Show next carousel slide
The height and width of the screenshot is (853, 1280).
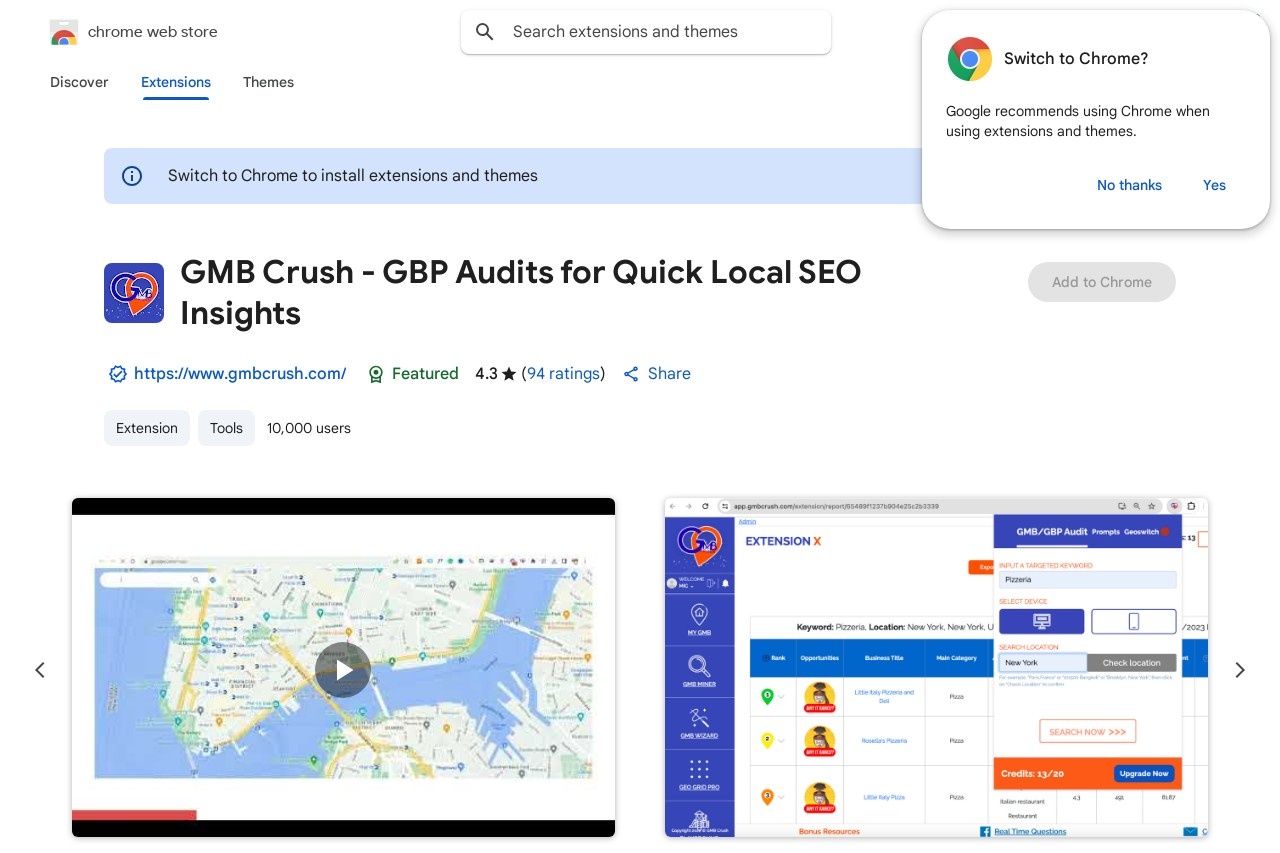1240,670
